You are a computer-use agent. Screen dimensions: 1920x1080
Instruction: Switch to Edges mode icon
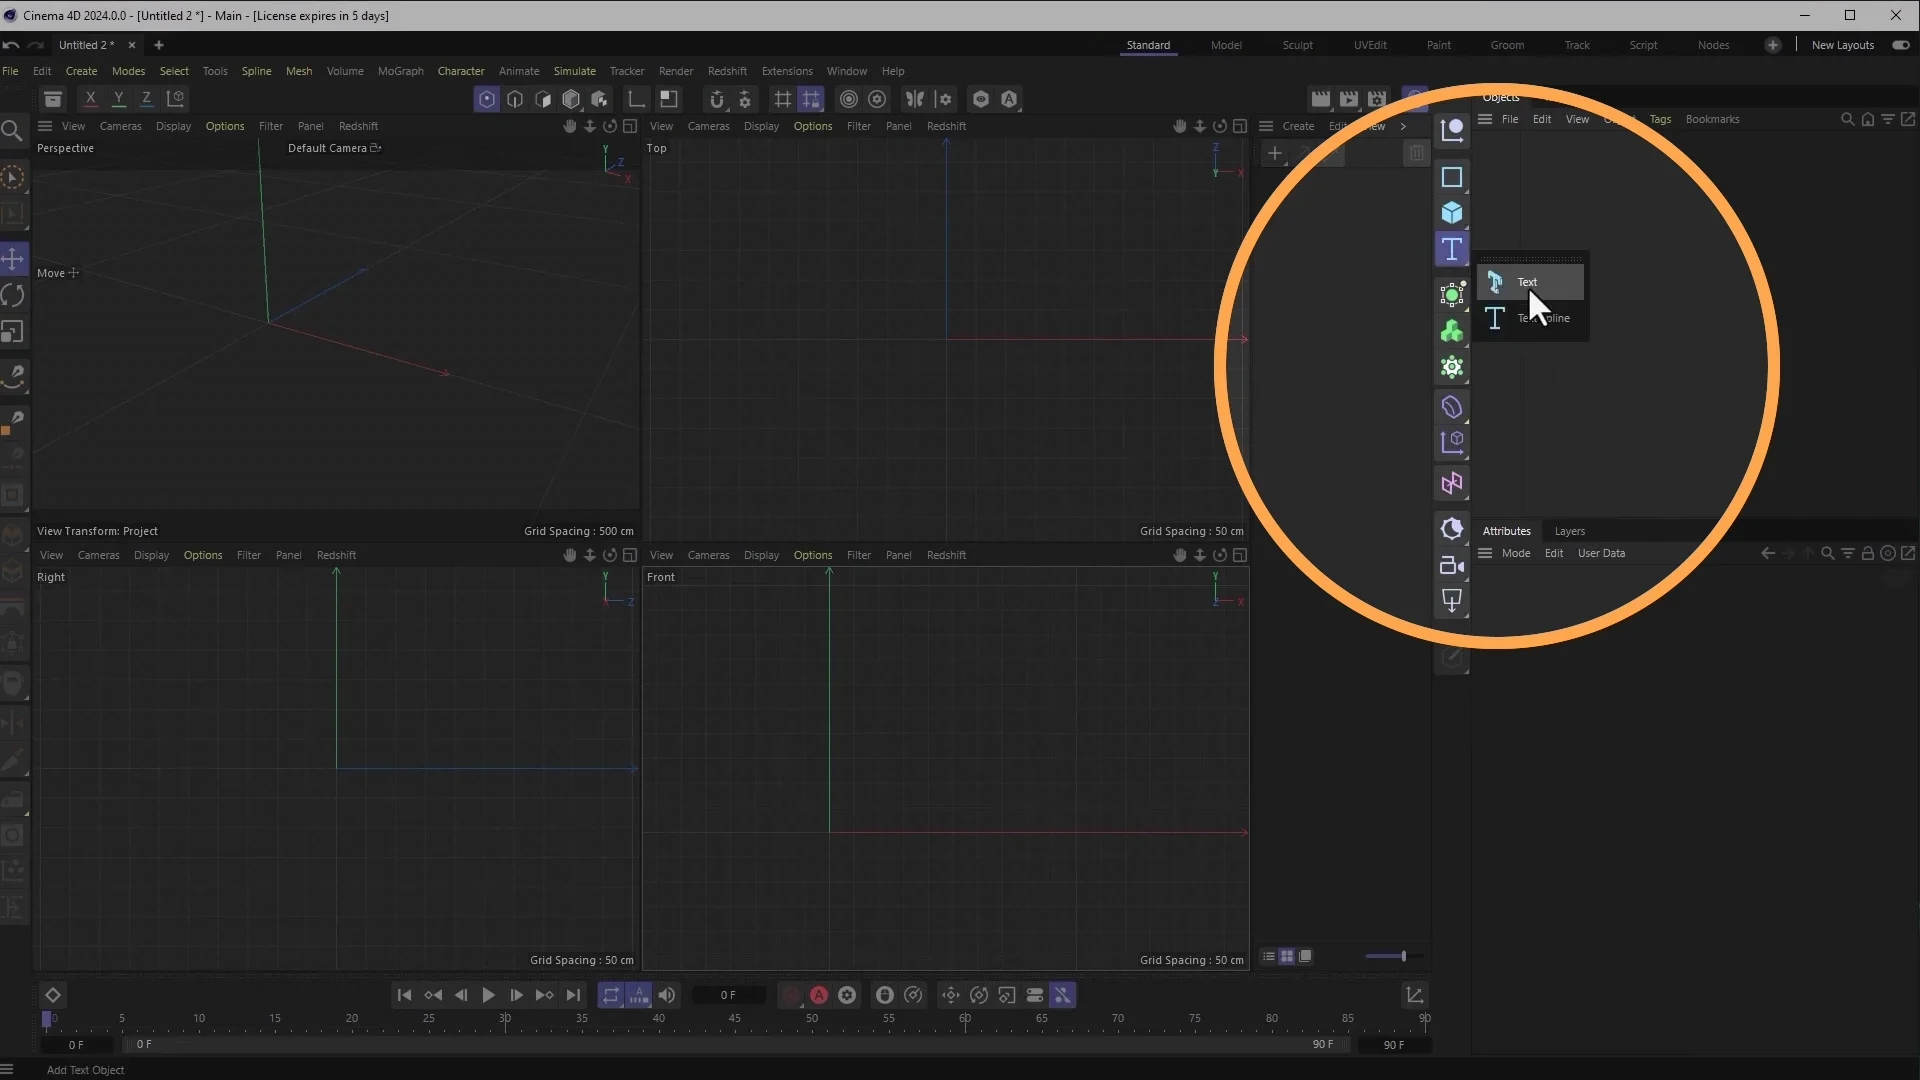pyautogui.click(x=515, y=99)
